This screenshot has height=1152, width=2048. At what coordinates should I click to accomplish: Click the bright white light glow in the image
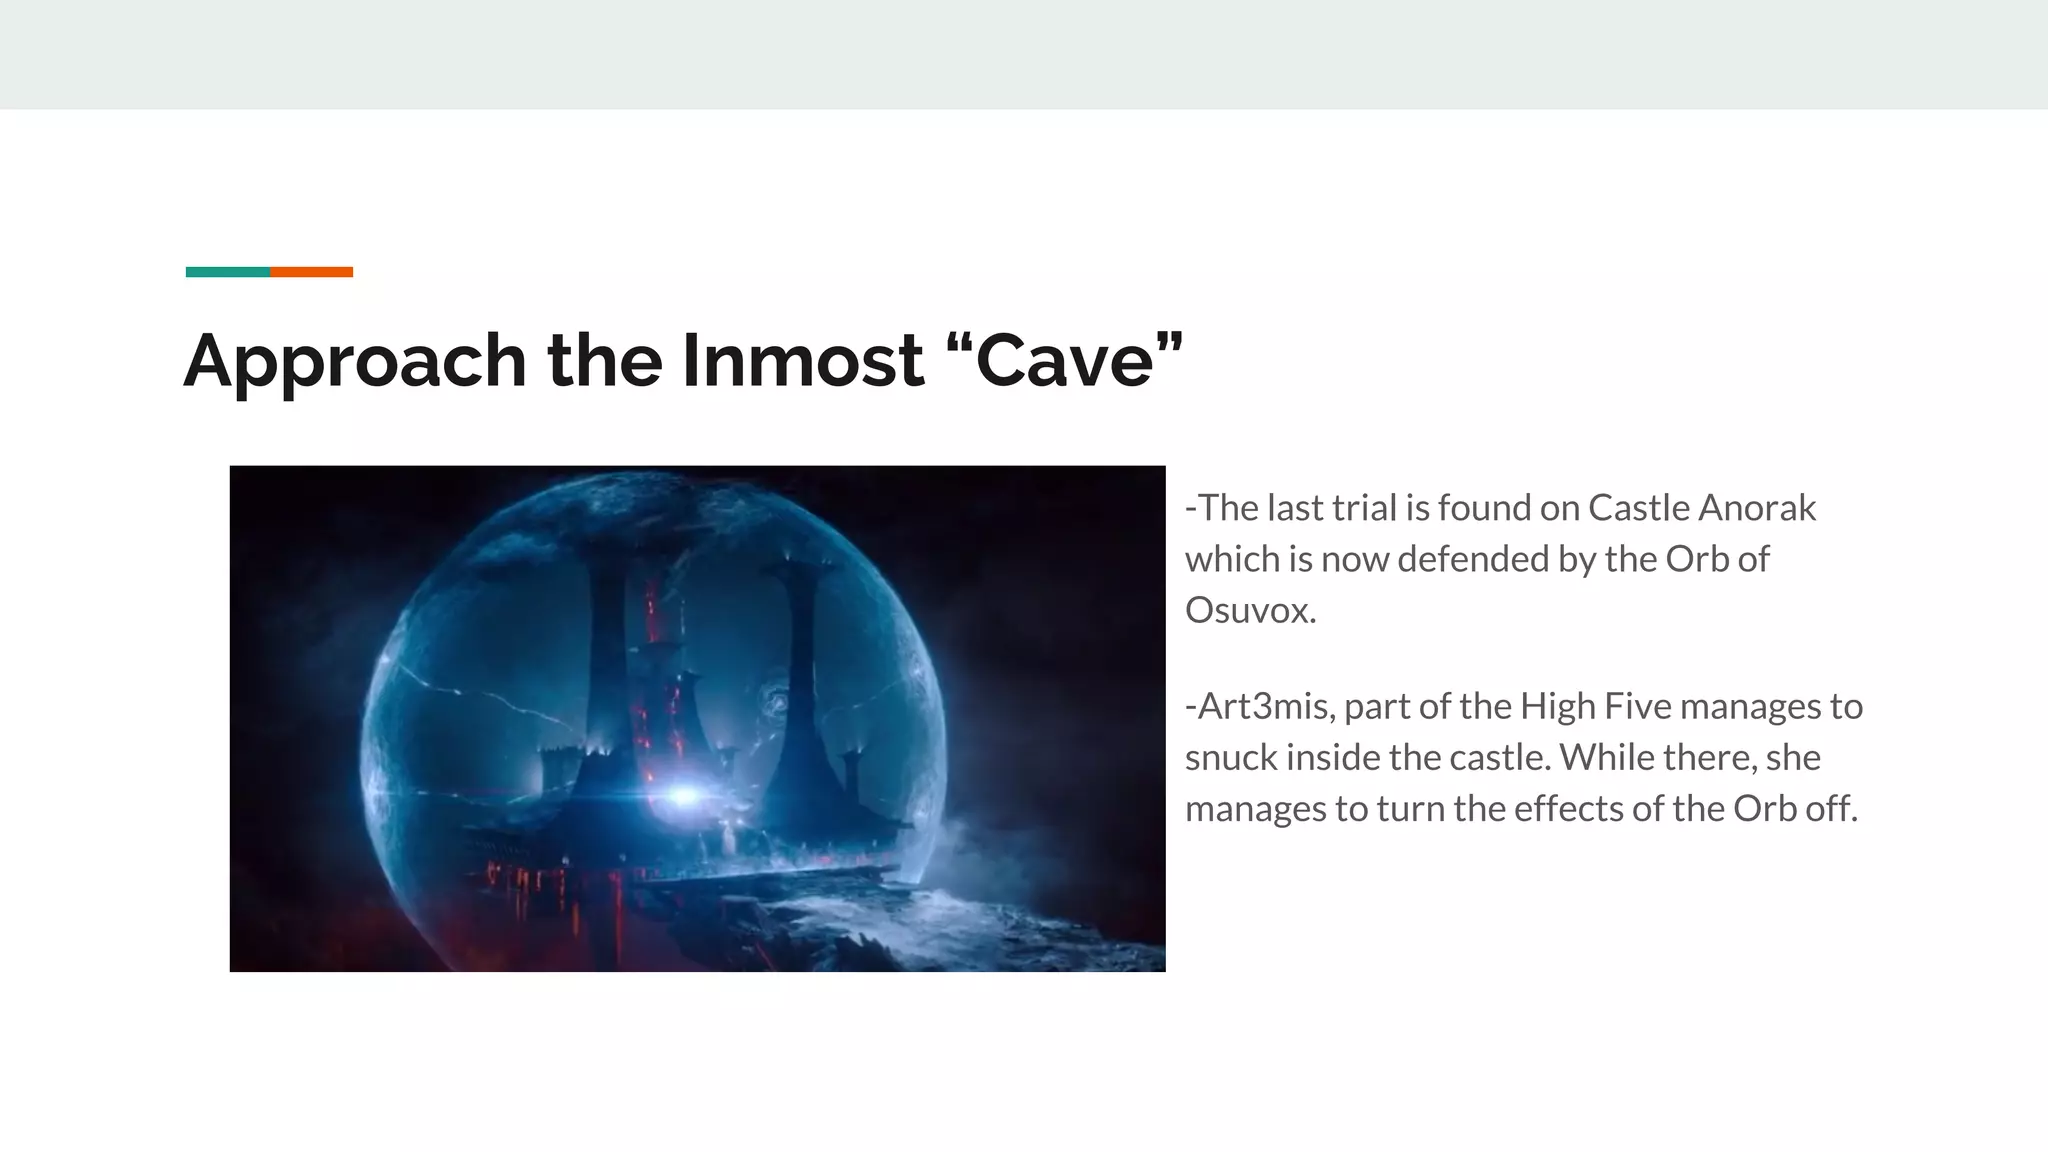coord(684,796)
